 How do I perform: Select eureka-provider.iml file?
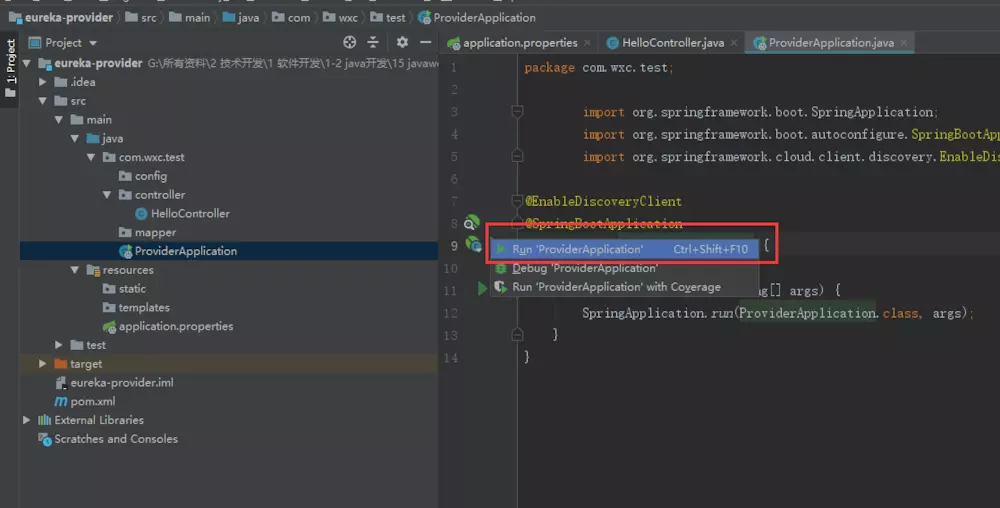click(x=114, y=382)
